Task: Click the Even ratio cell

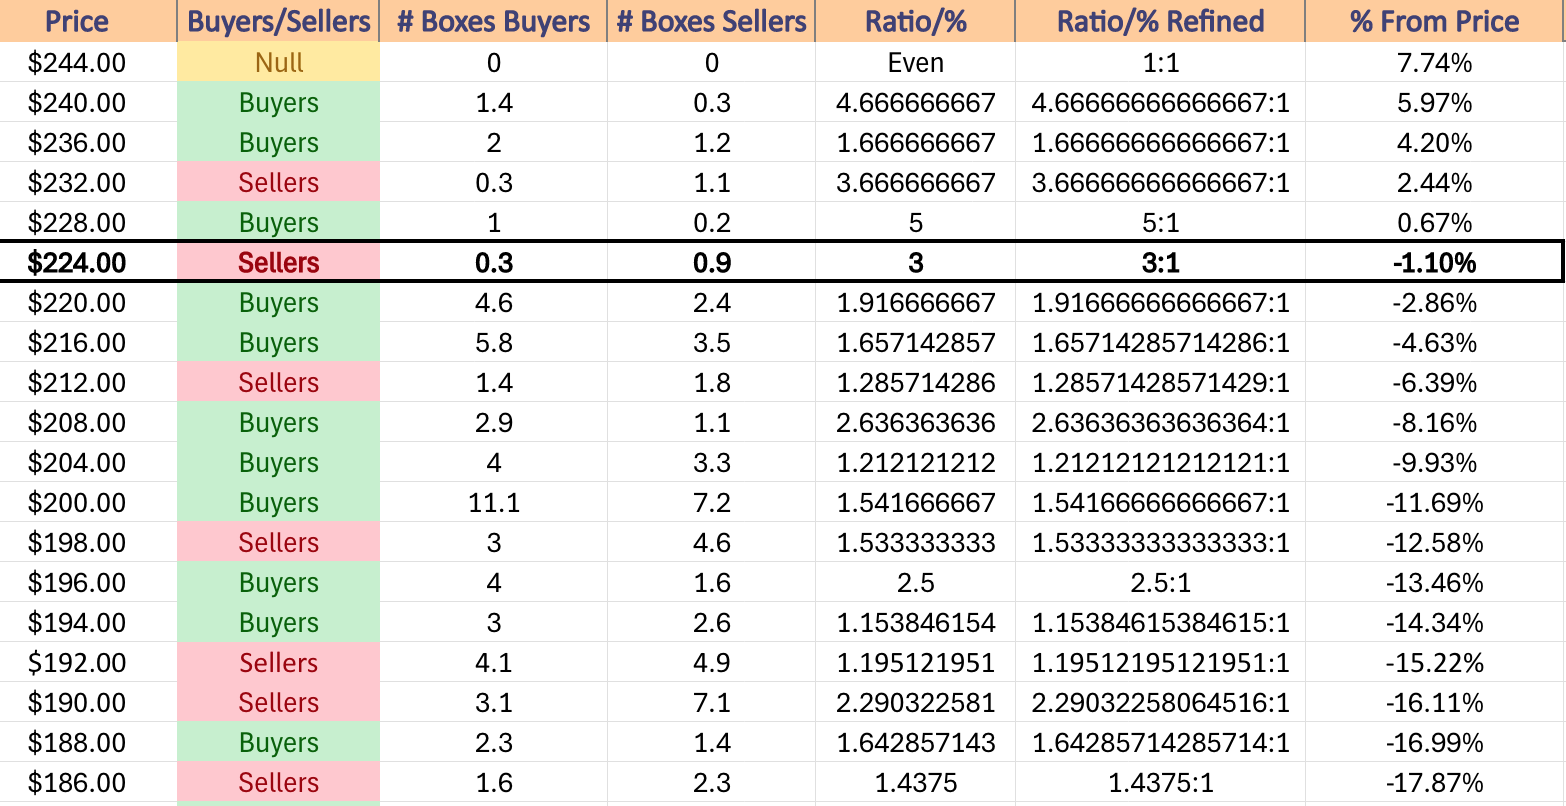Action: pos(915,63)
